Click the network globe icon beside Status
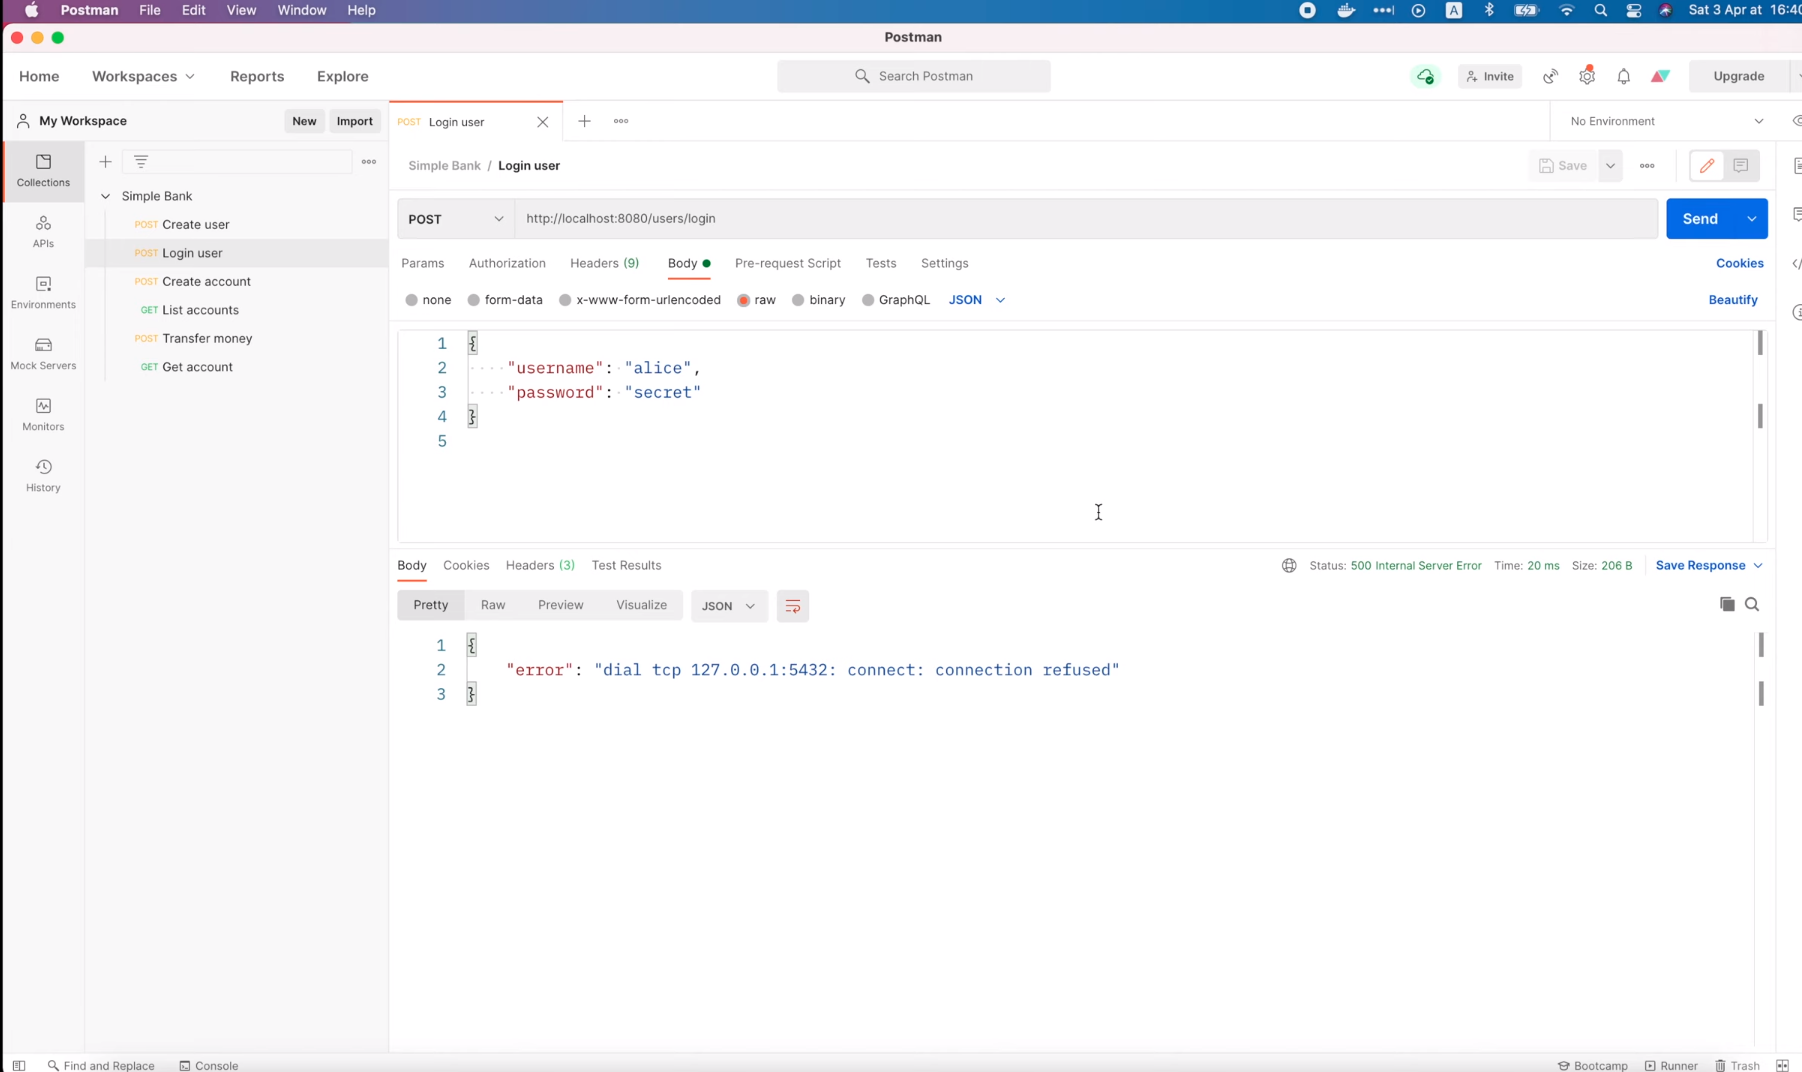This screenshot has height=1072, width=1802. coord(1289,565)
